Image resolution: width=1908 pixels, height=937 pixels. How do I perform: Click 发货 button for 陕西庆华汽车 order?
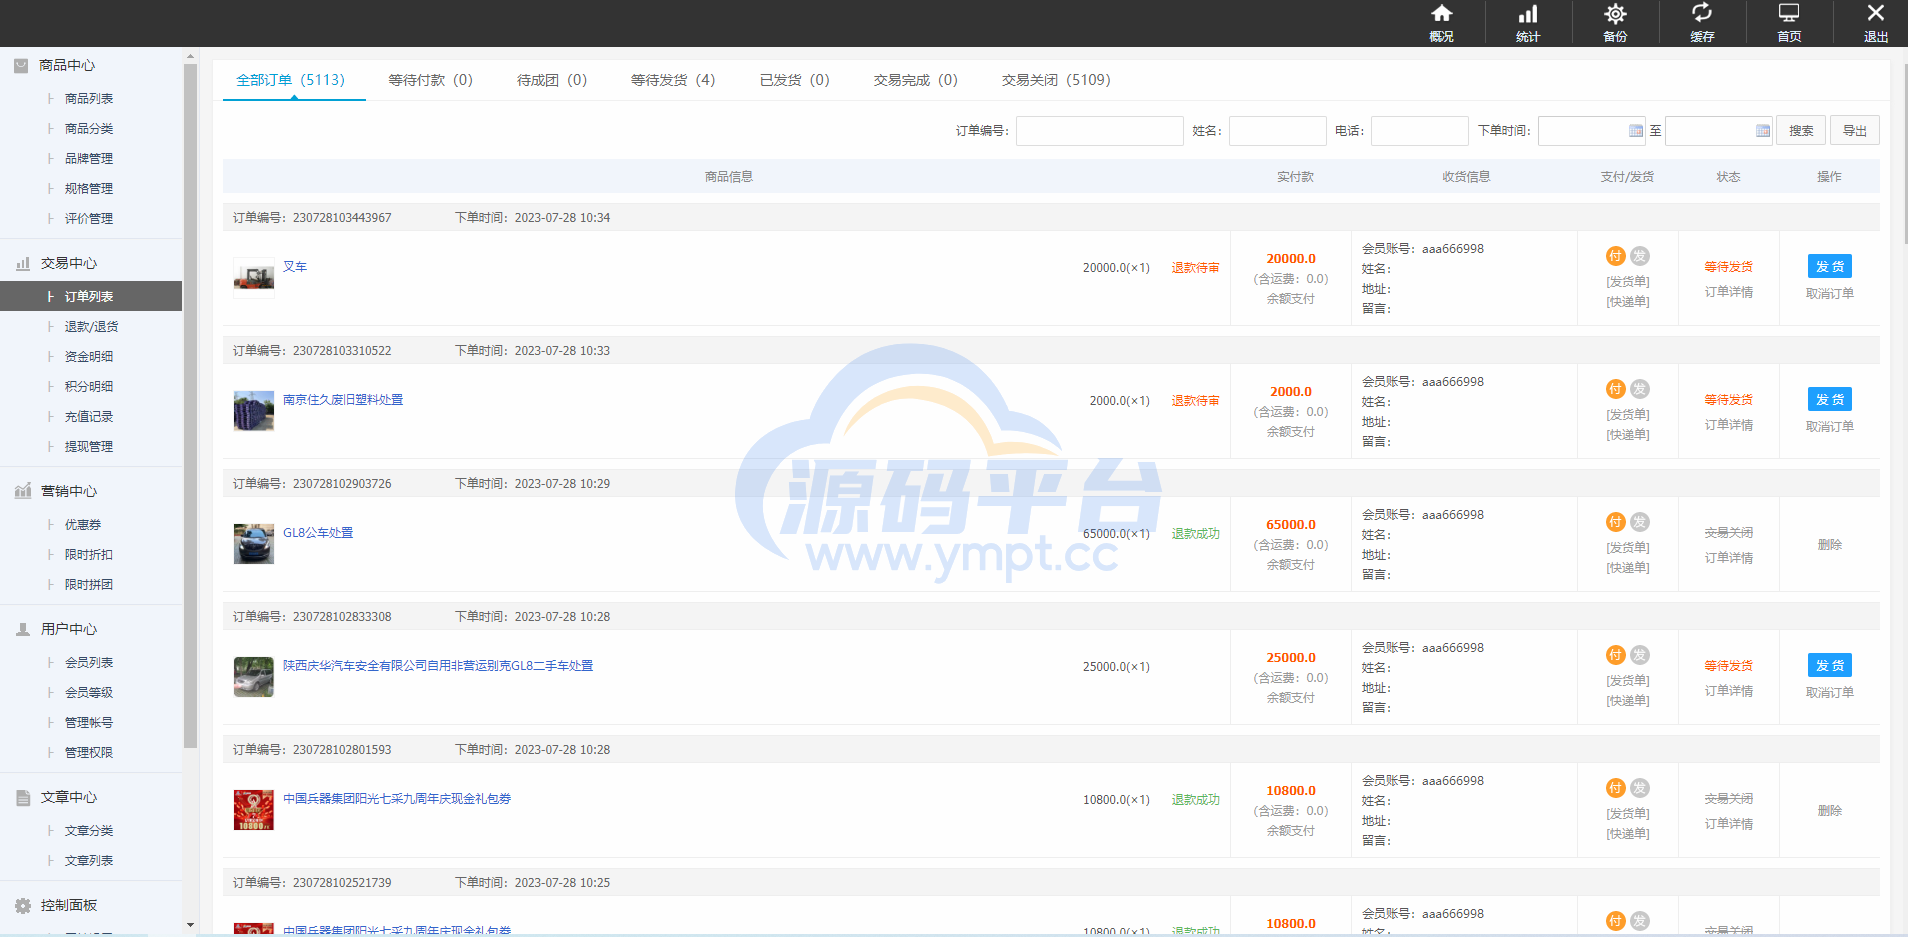pos(1830,665)
